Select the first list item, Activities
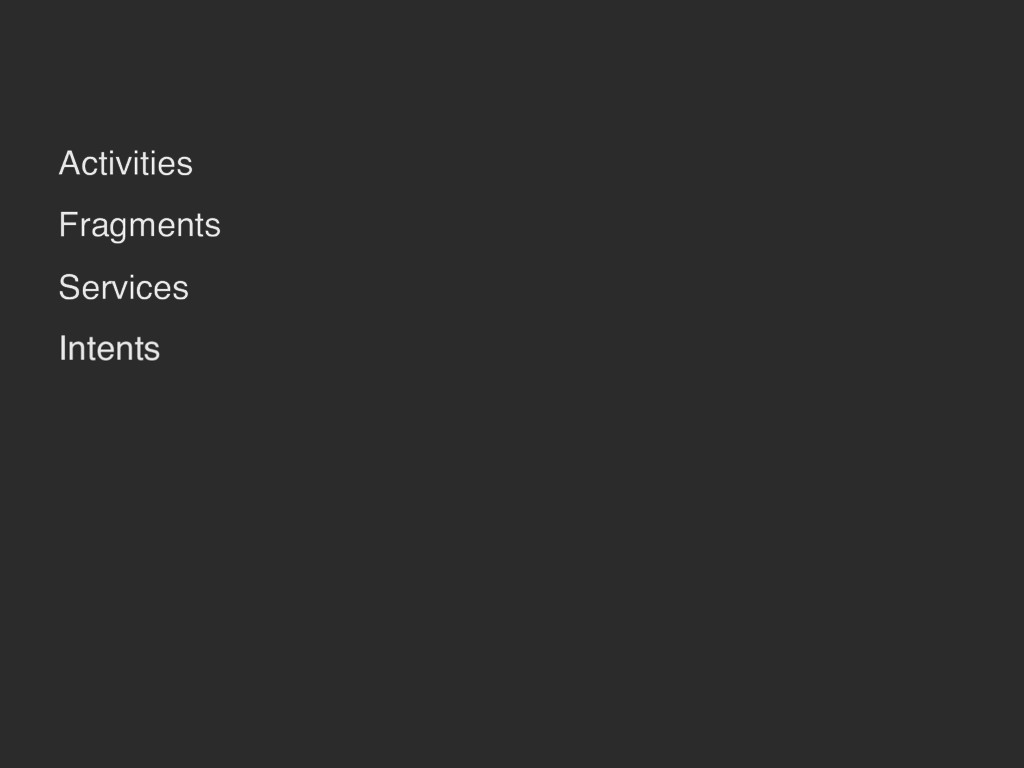 (x=125, y=163)
